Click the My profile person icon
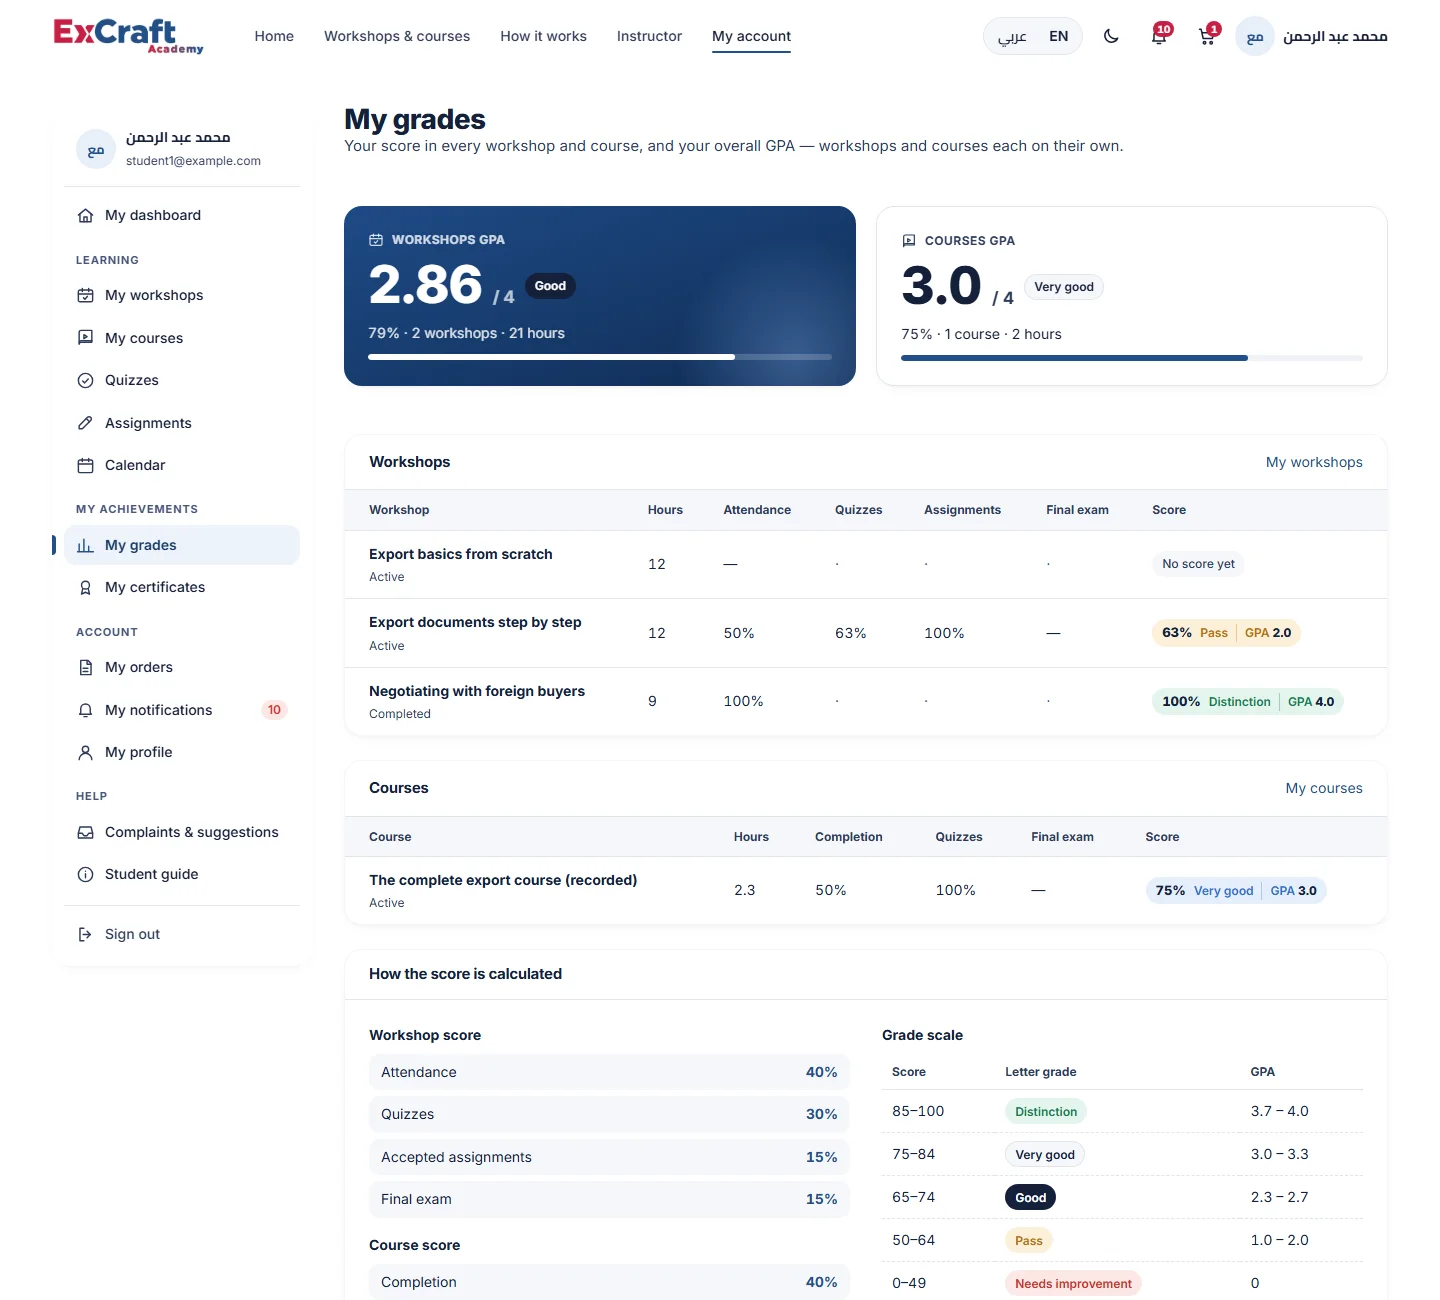Screen dimensions: 1440x1300 (x=86, y=753)
